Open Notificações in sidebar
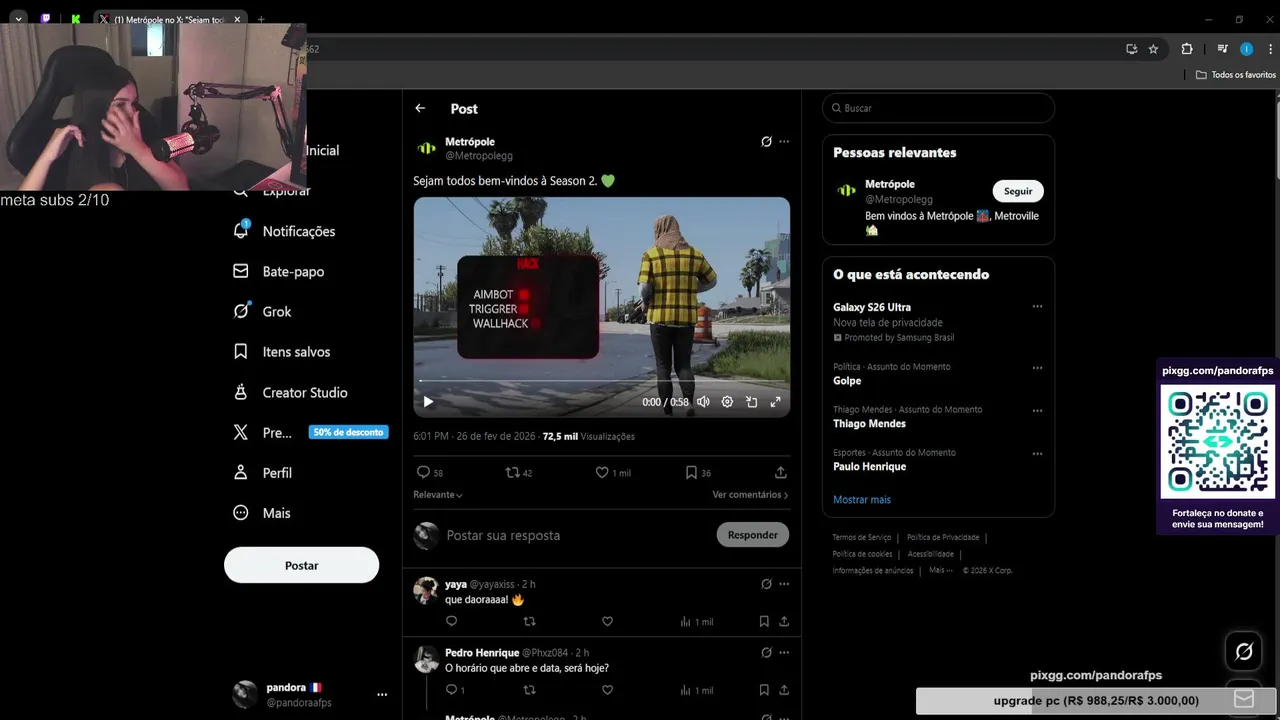Screen dimensions: 1280x720 (284, 231)
